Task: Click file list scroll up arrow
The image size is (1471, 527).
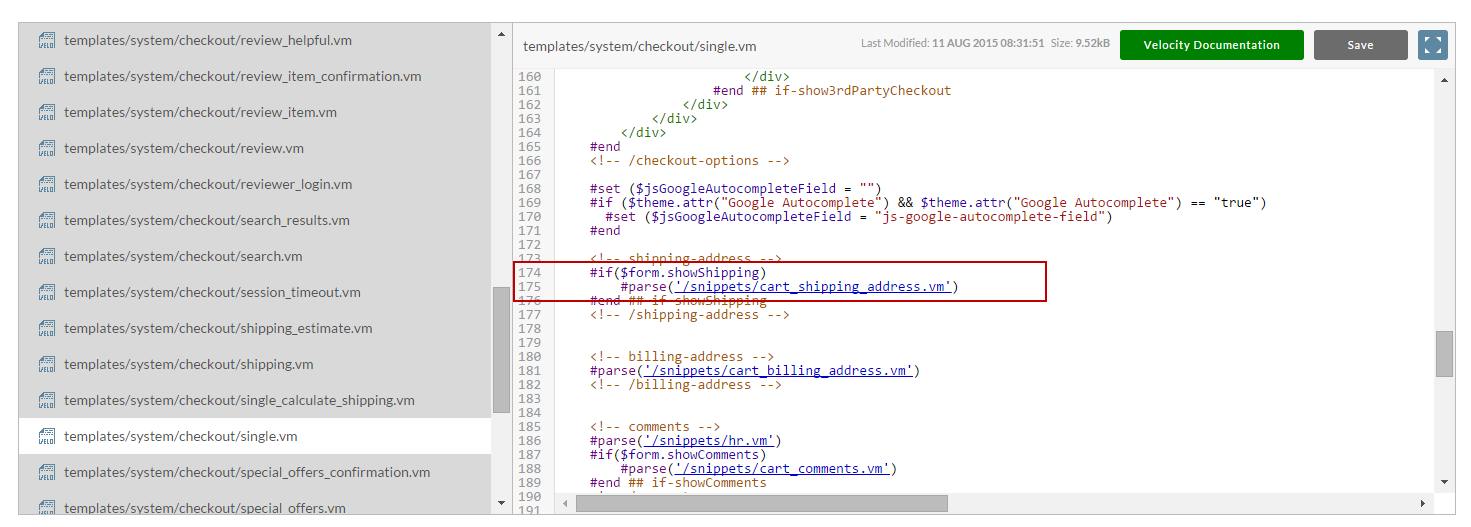Action: tap(501, 34)
